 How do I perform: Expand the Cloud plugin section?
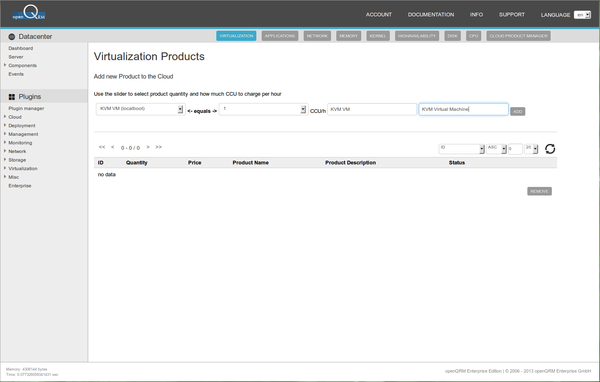click(x=15, y=117)
